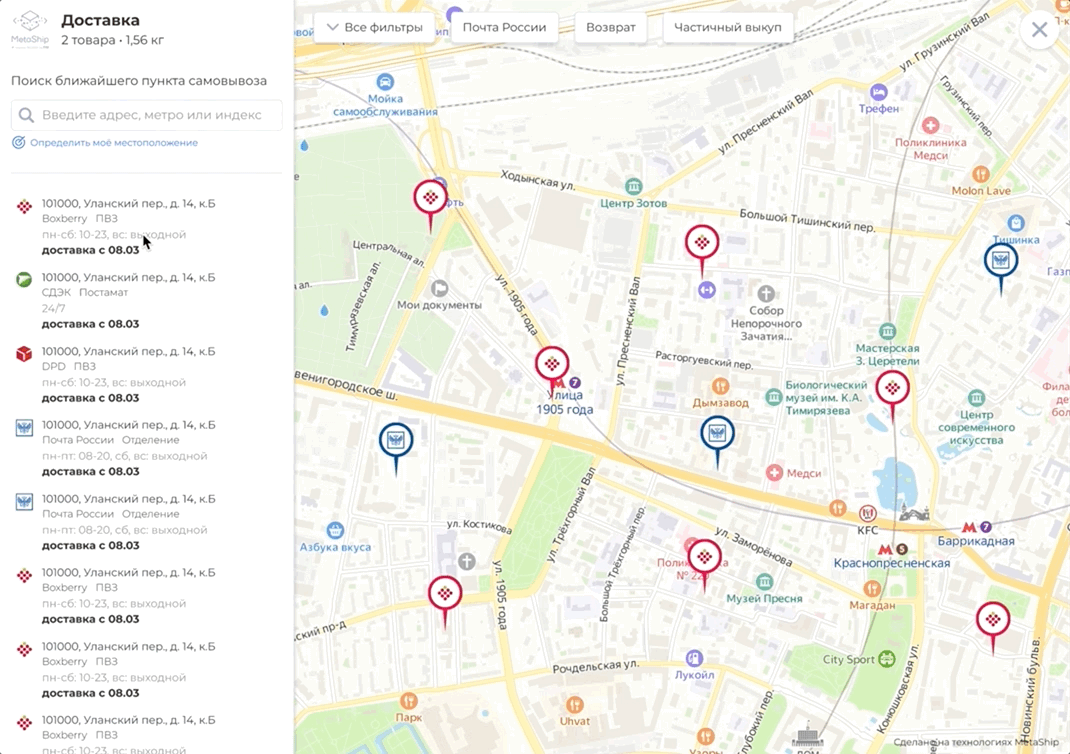The width and height of the screenshot is (1070, 754).
Task: Click the Лукойл gas station icon
Action: (x=694, y=658)
